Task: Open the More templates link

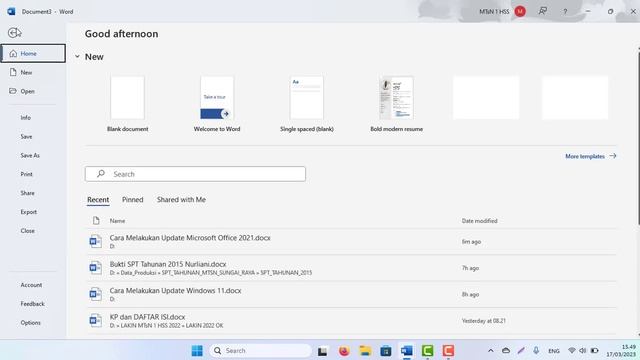Action: click(x=591, y=156)
